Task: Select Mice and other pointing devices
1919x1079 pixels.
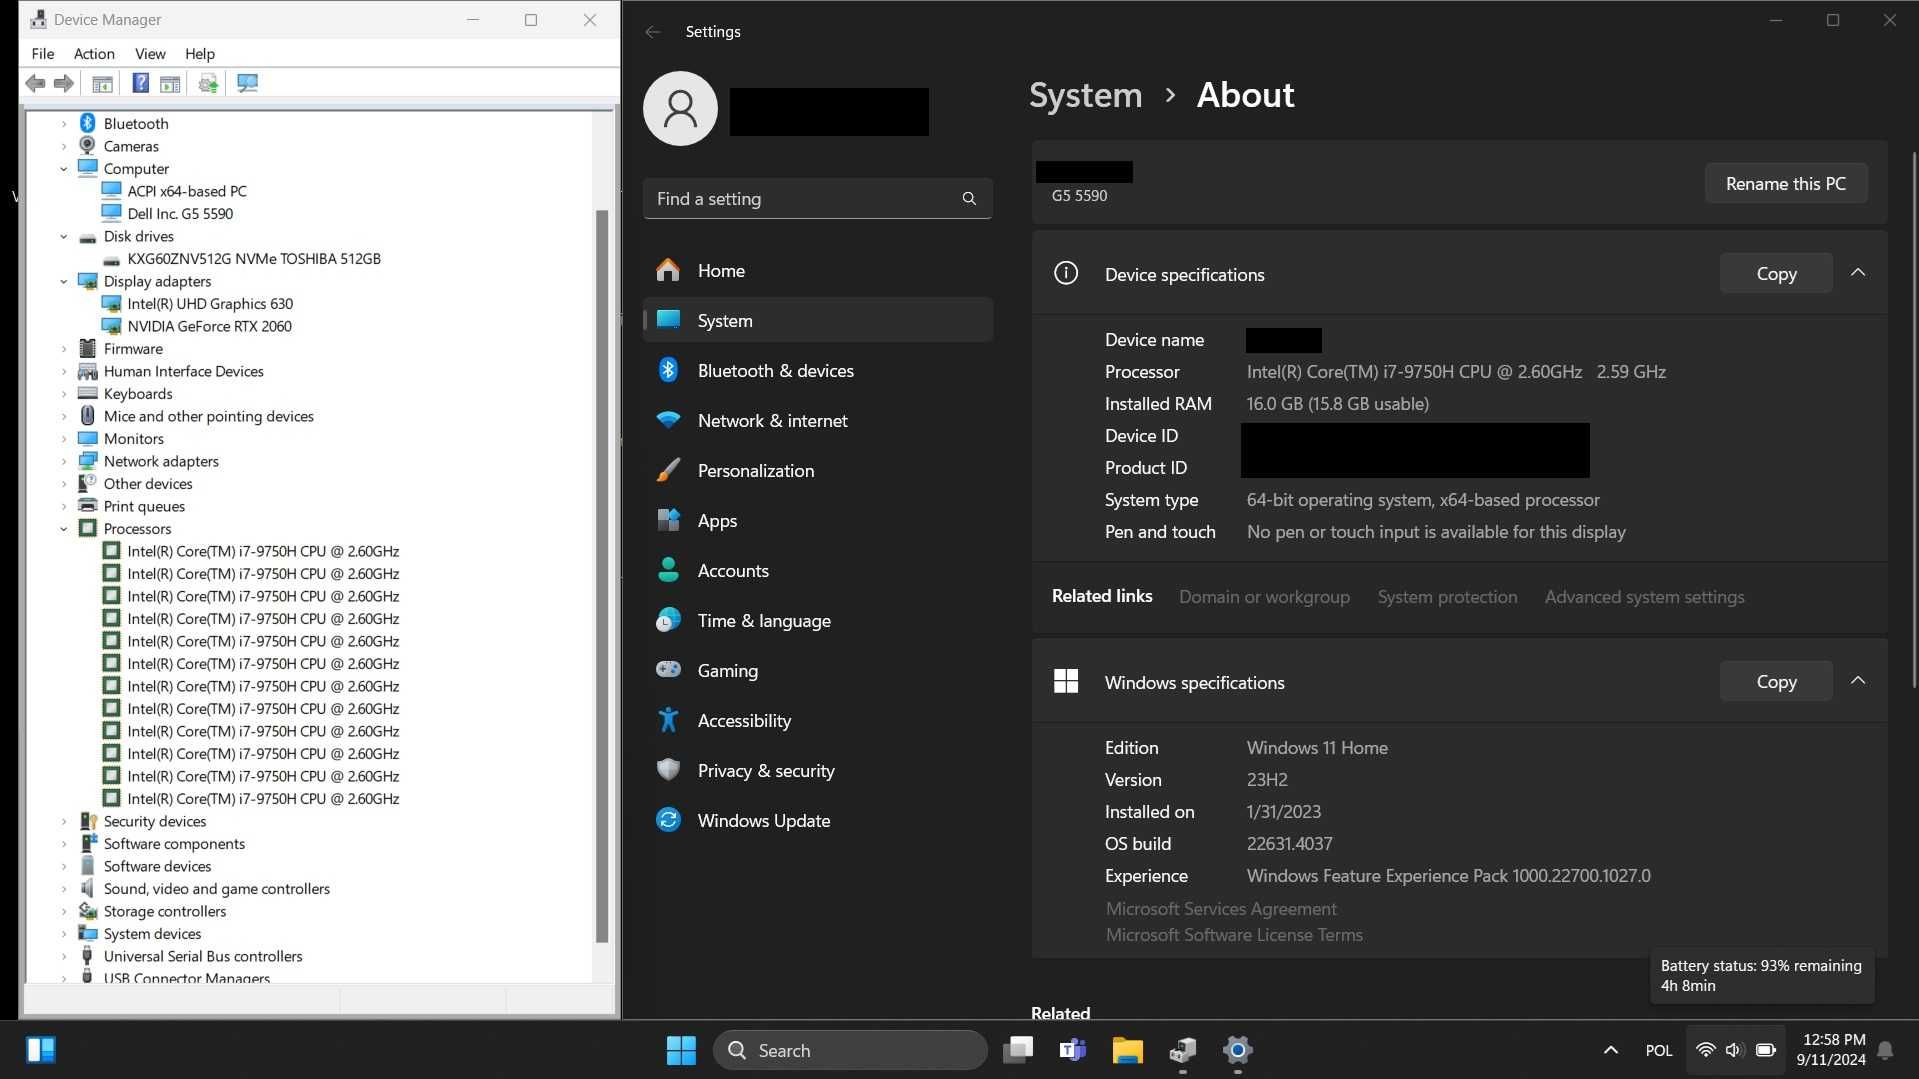Action: (x=209, y=416)
